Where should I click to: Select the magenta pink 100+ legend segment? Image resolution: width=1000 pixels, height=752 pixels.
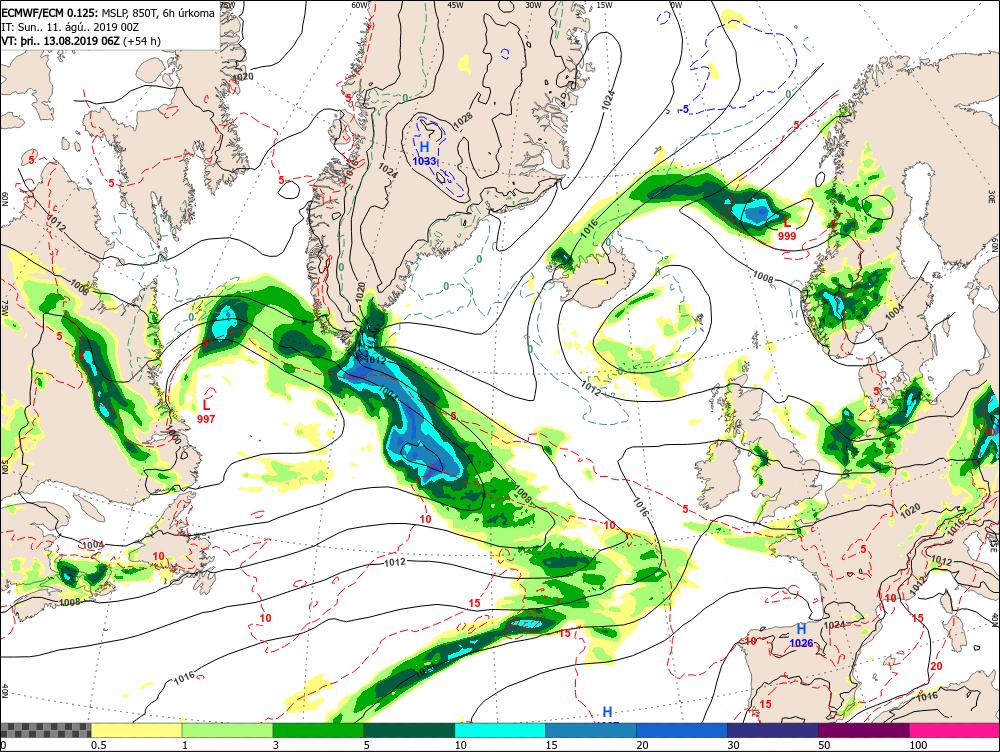pyautogui.click(x=955, y=730)
